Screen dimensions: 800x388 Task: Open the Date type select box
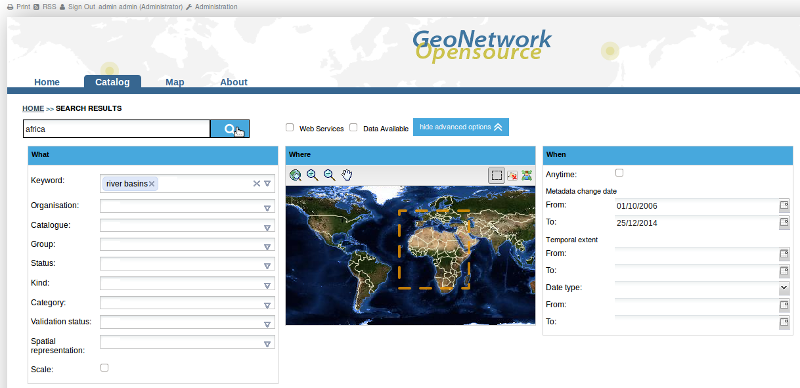(x=702, y=288)
